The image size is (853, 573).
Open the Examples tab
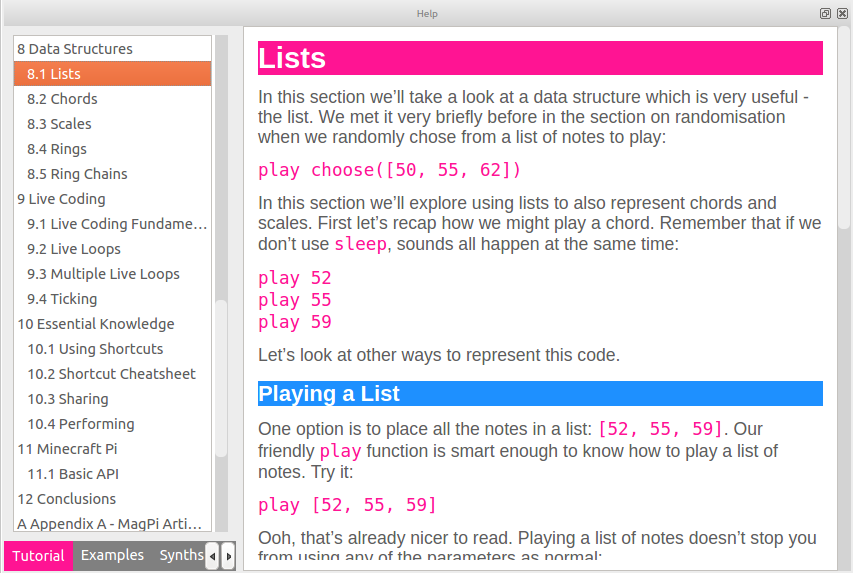(x=112, y=555)
